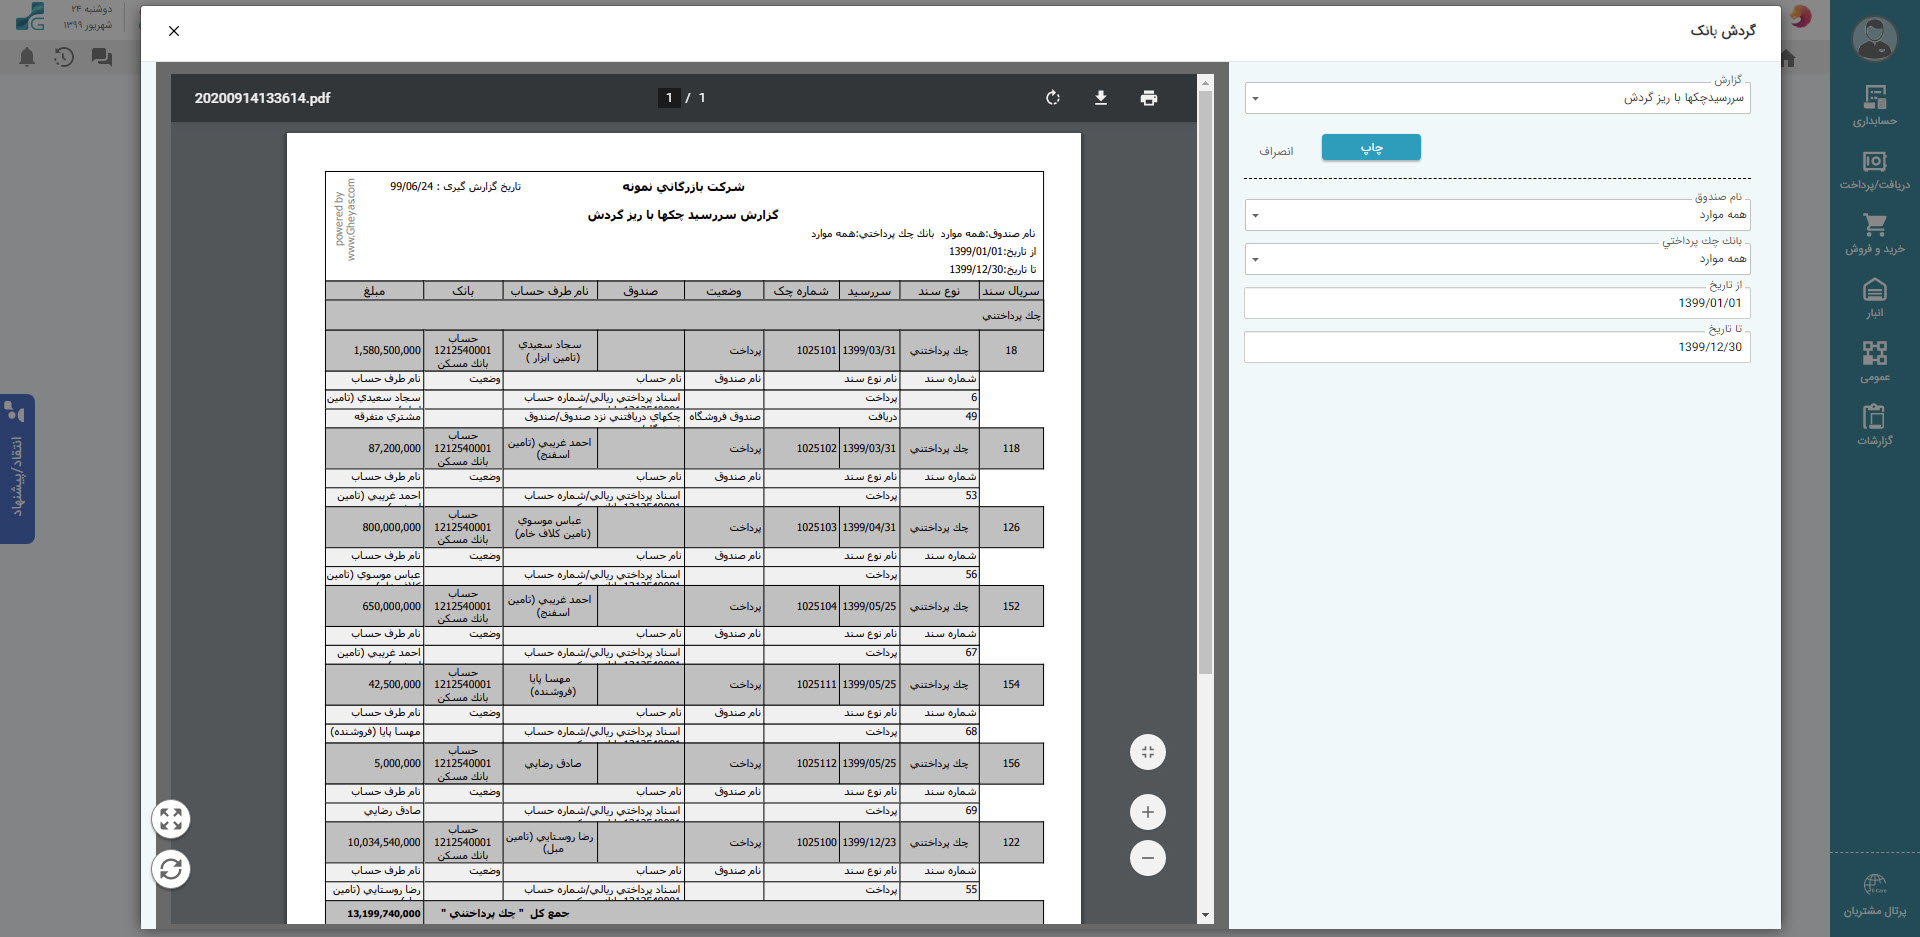Expand the بانك چك پرداختي dropdown
The width and height of the screenshot is (1920, 937).
[1497, 259]
